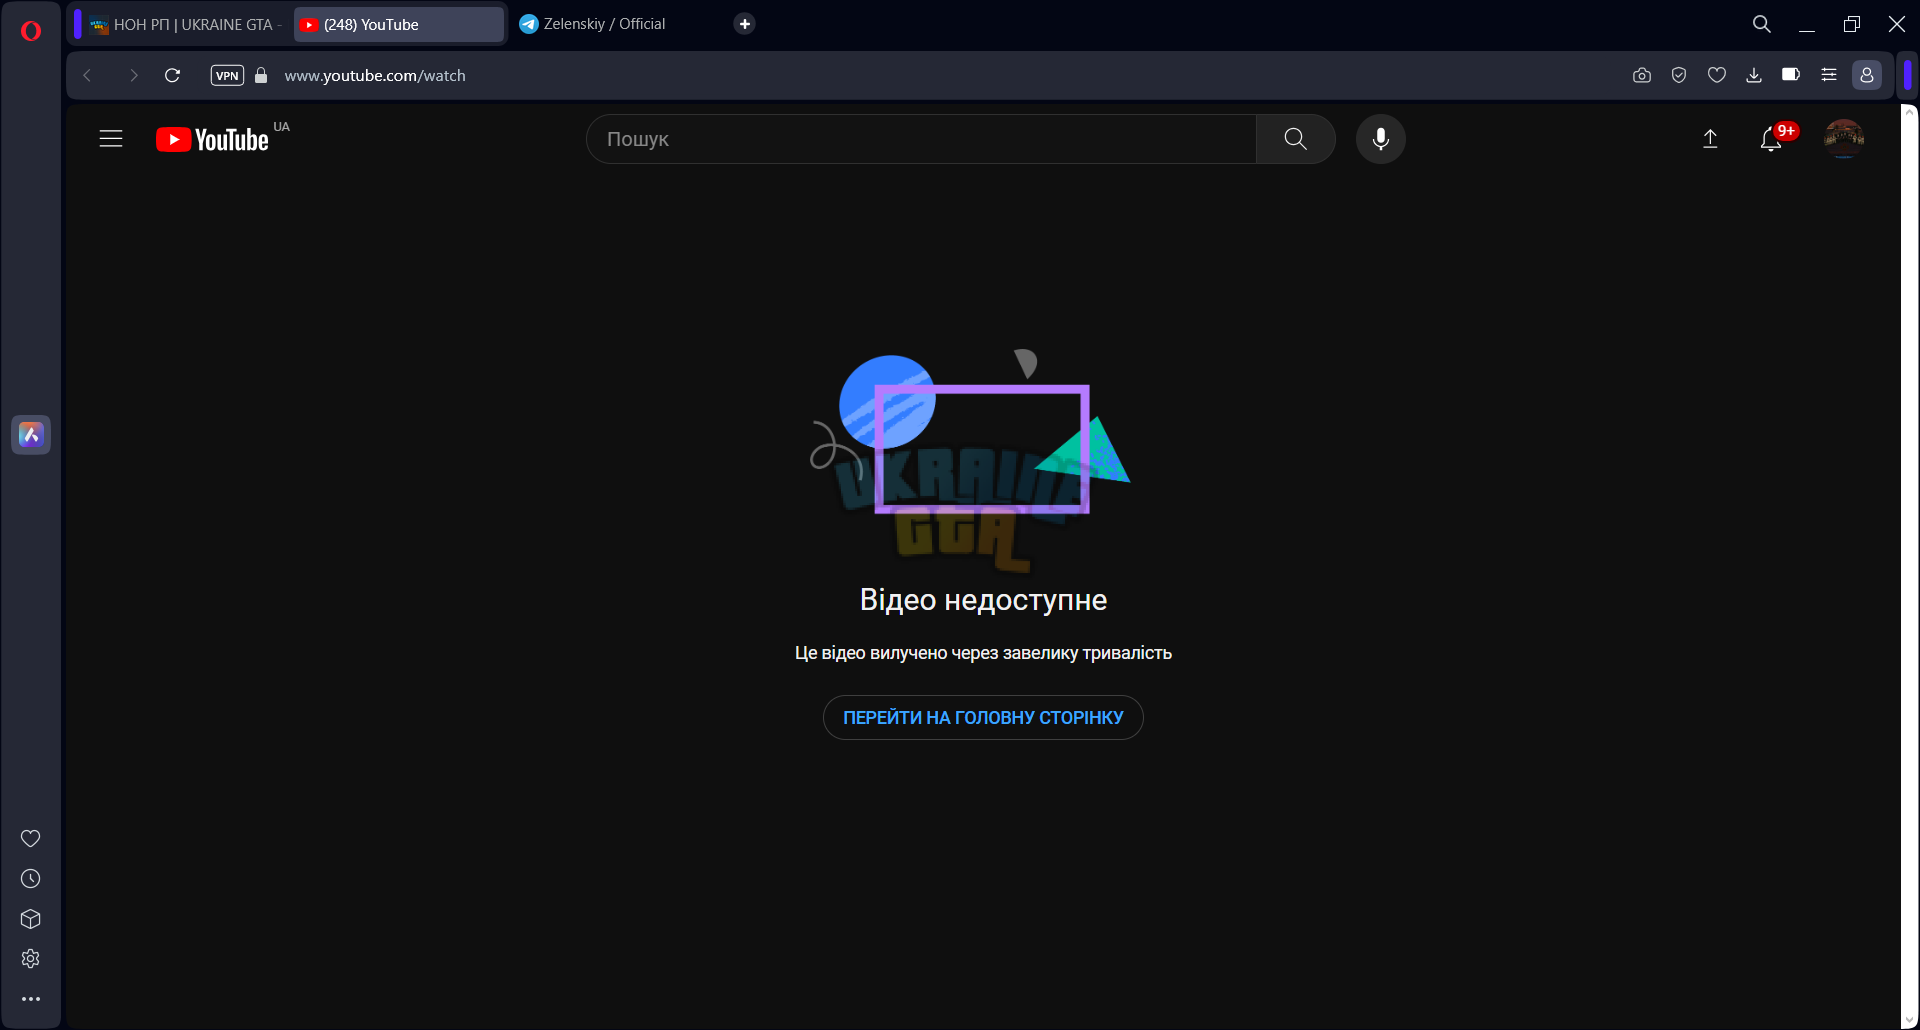Open sidebar three-dots more options

click(x=31, y=999)
